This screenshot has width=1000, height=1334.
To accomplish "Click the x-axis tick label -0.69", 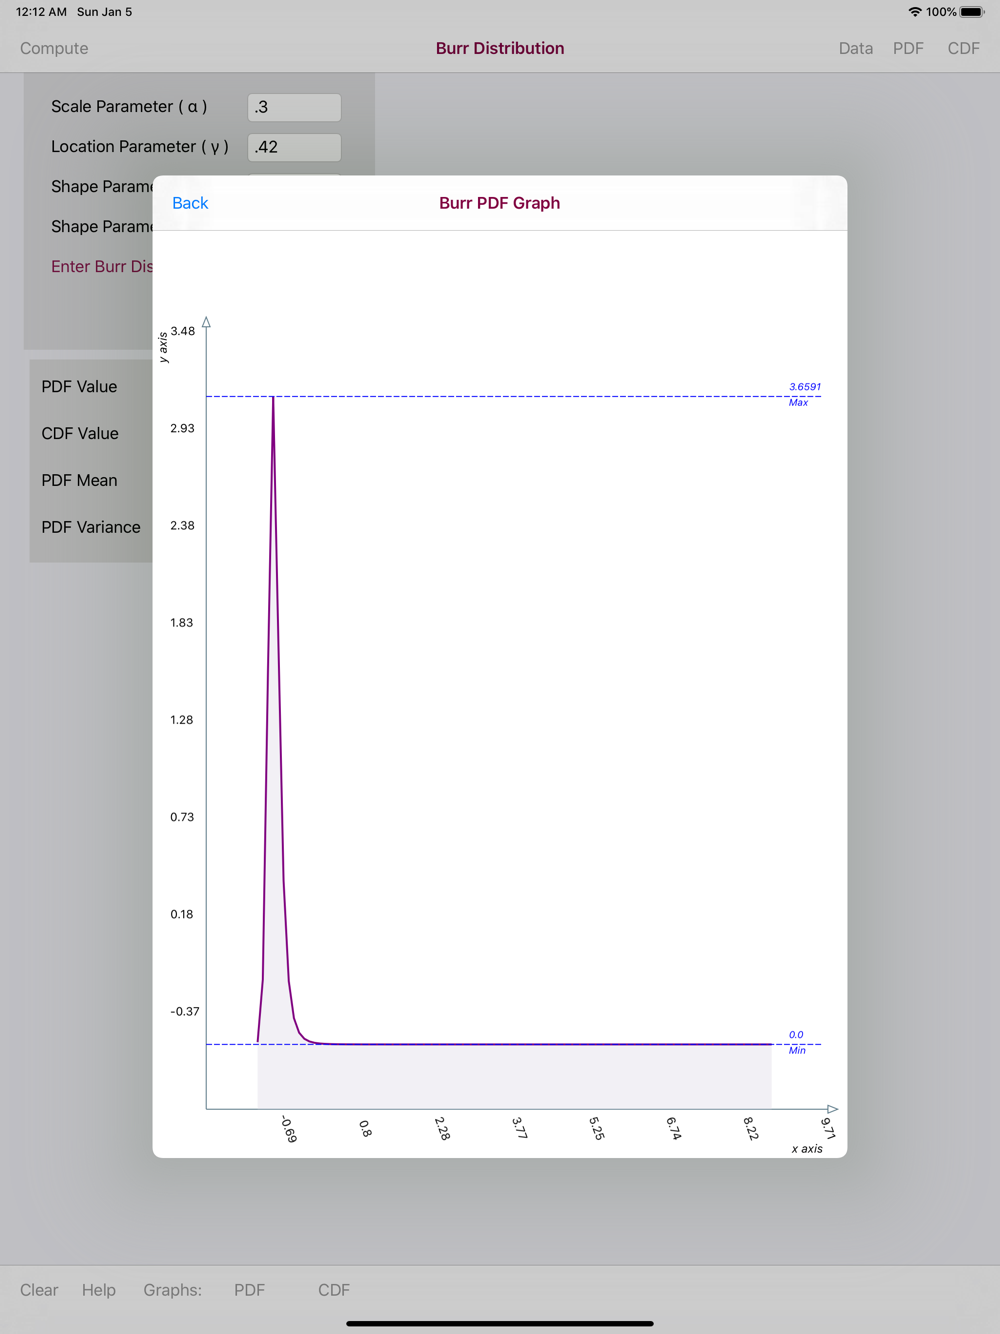I will point(288,1129).
